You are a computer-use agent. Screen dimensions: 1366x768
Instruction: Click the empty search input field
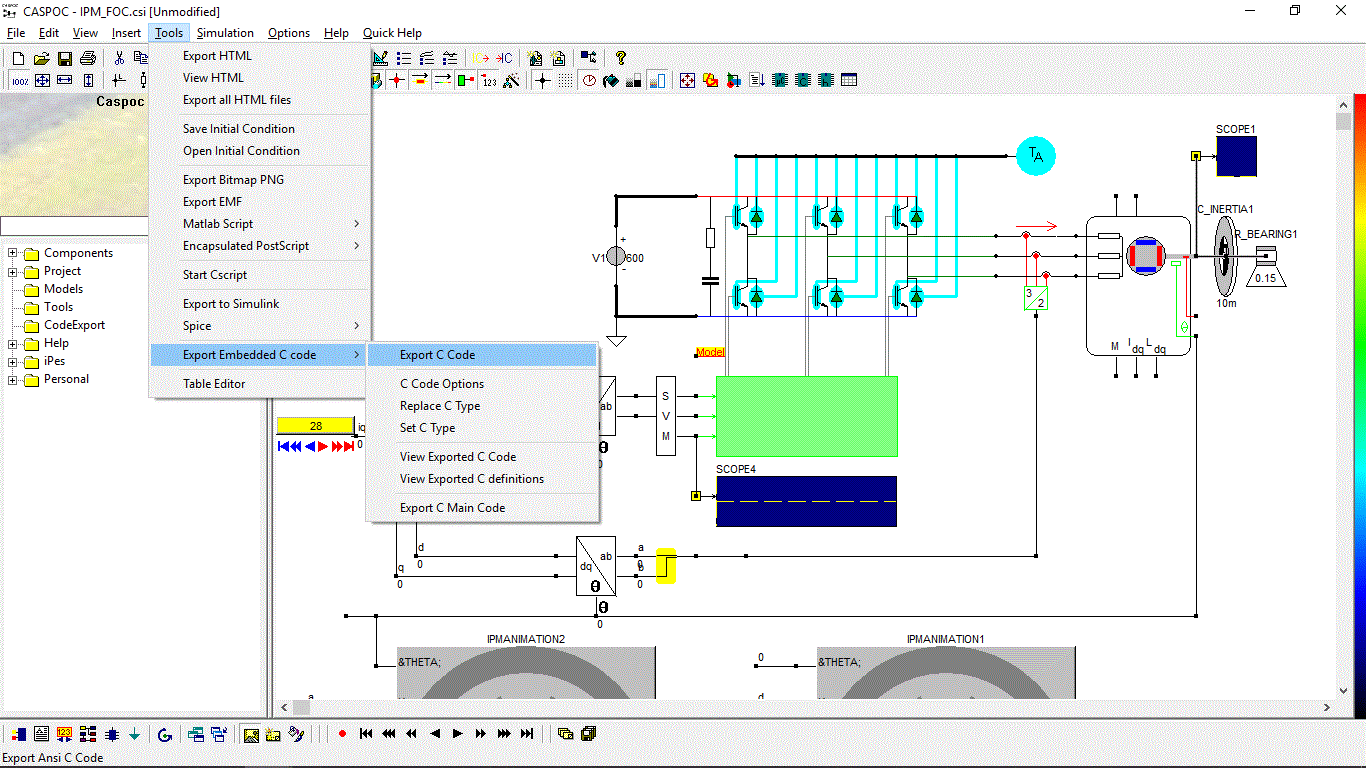75,227
